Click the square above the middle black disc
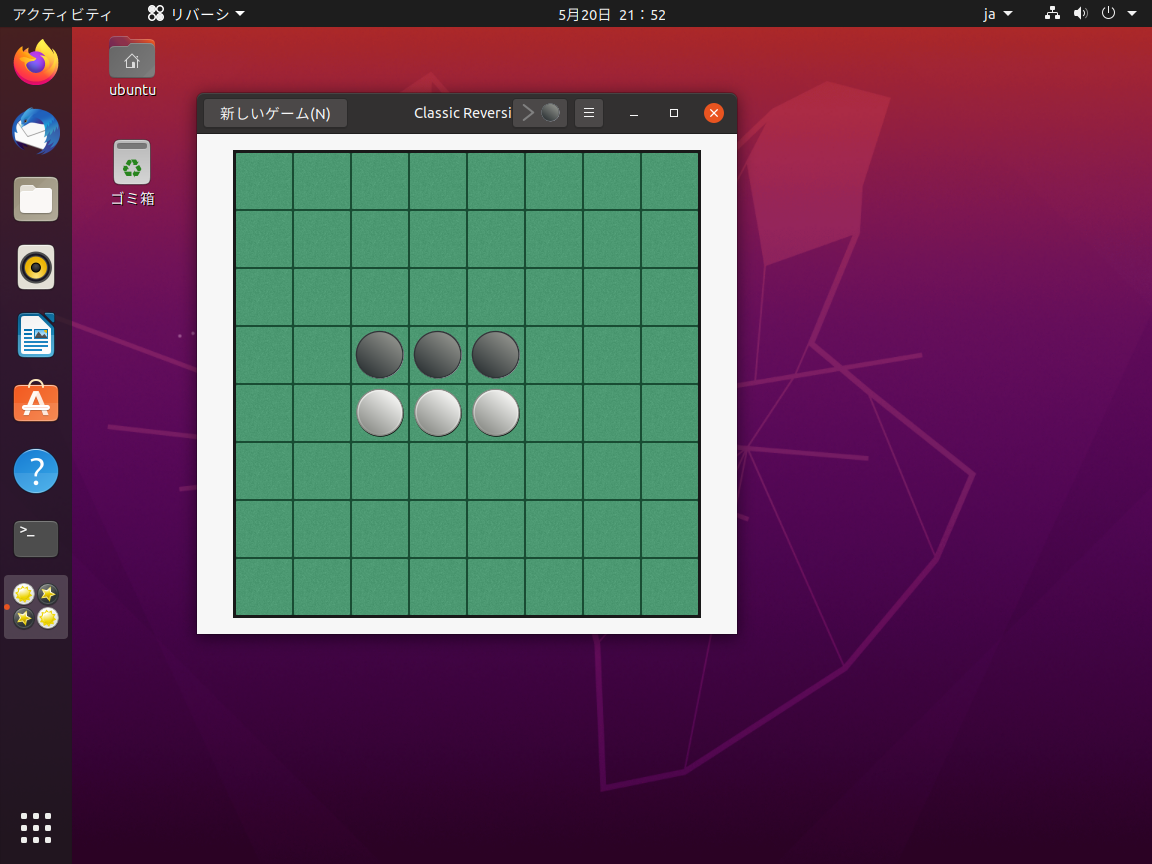1152x864 pixels. [x=438, y=297]
